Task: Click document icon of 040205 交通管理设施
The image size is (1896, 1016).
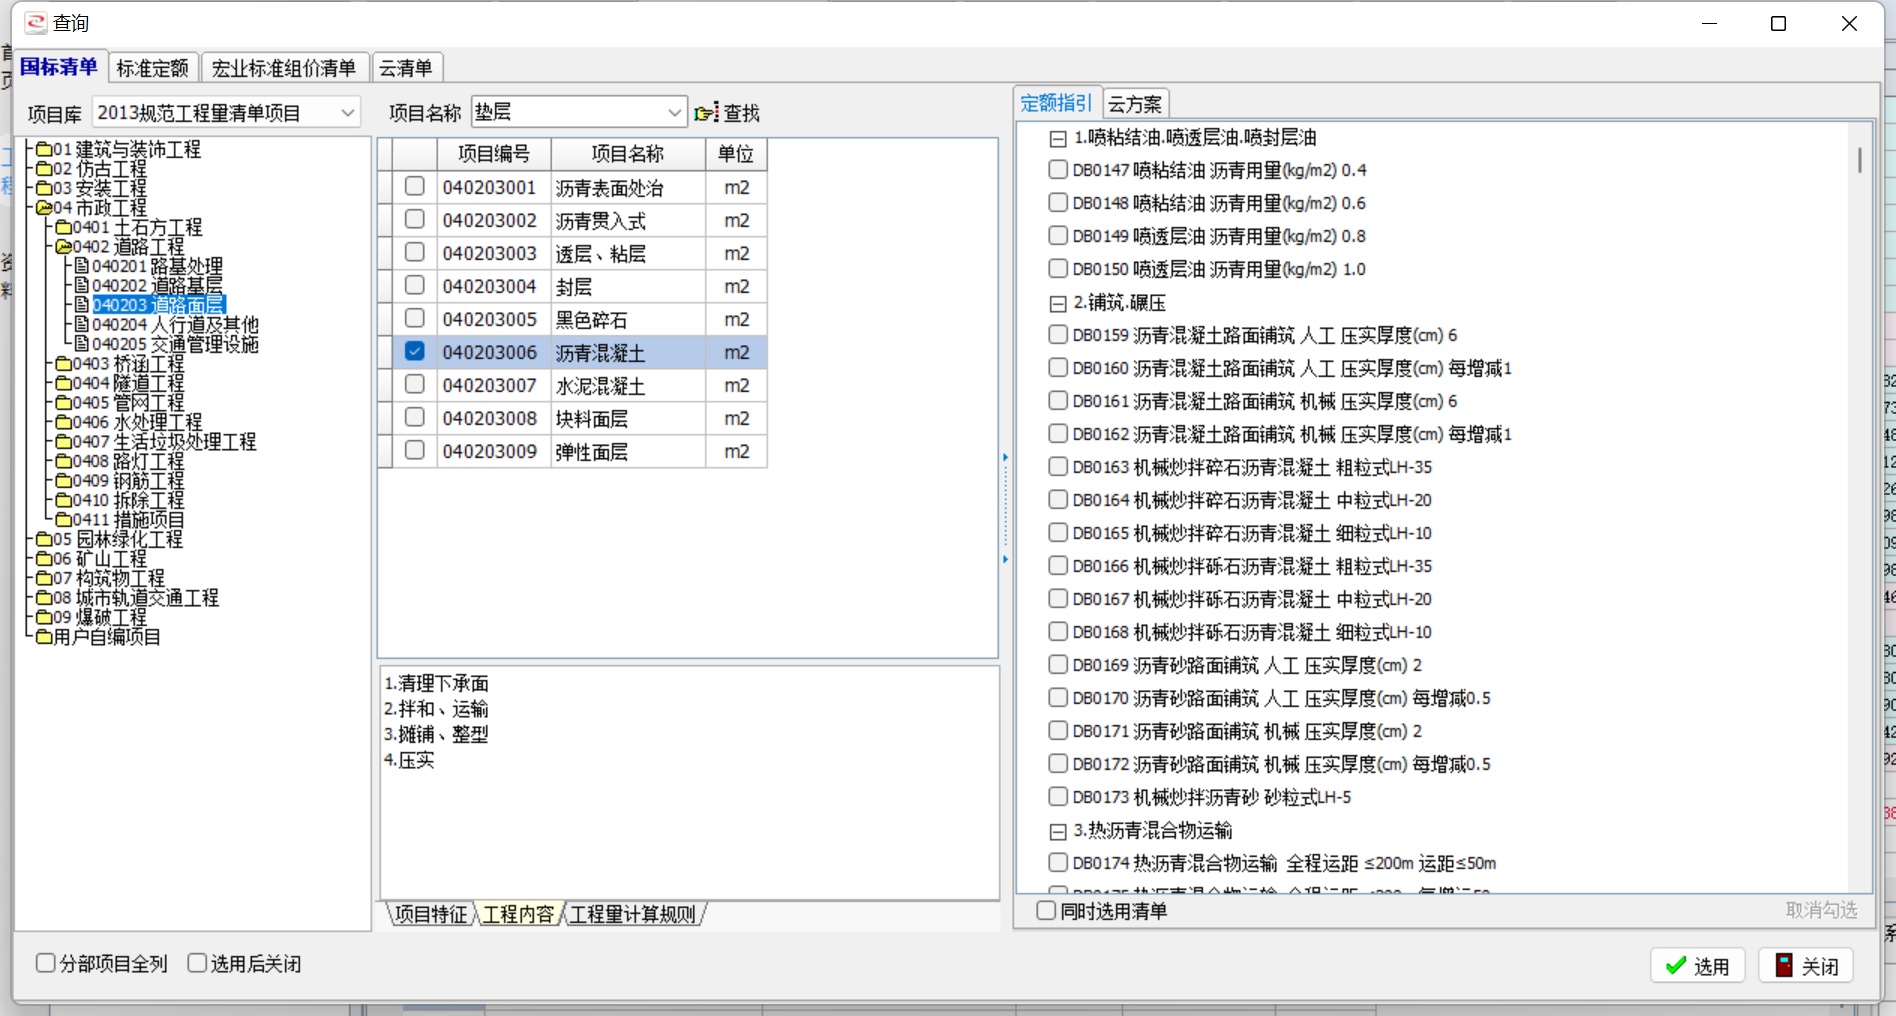Action: (x=82, y=344)
